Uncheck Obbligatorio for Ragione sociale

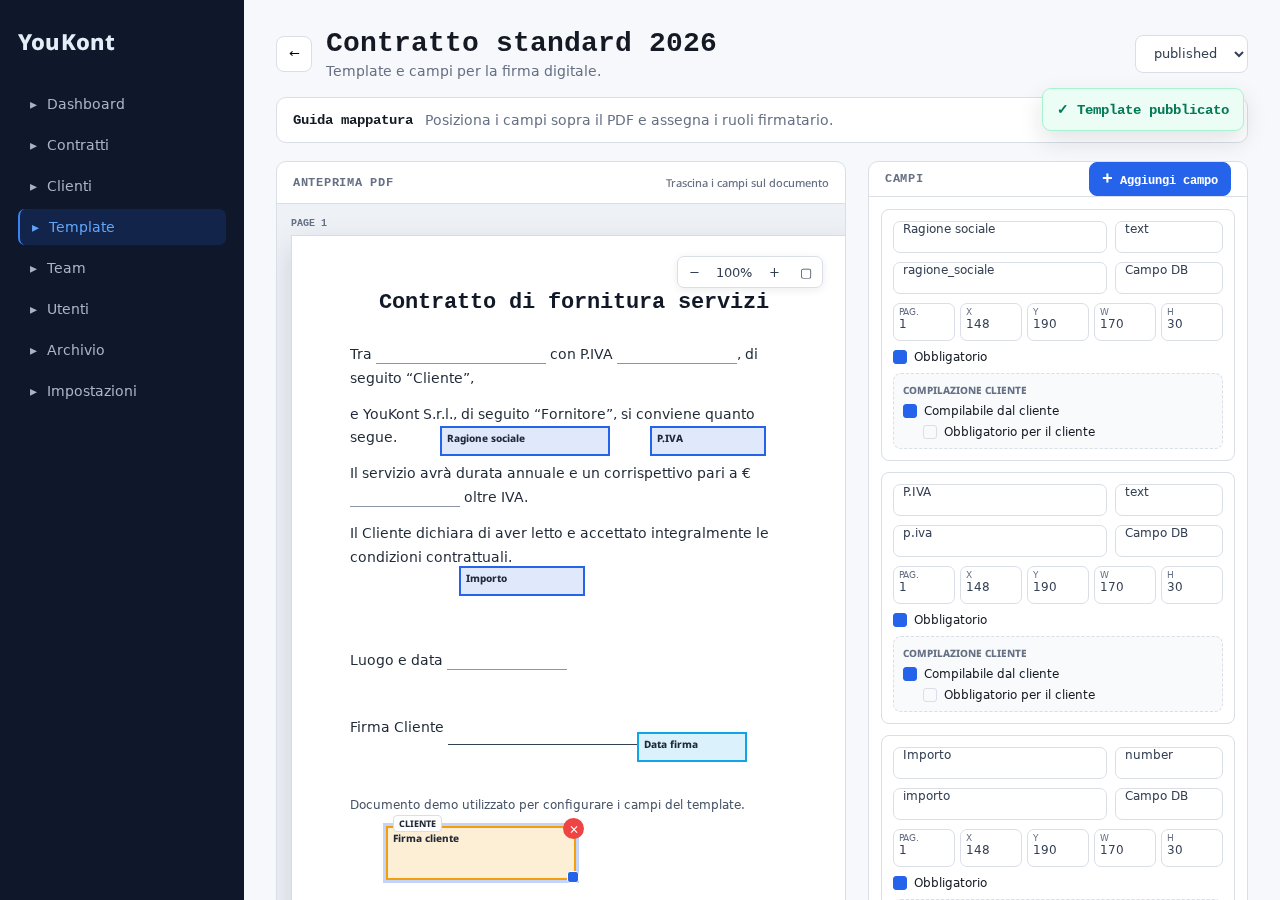pyautogui.click(x=900, y=357)
